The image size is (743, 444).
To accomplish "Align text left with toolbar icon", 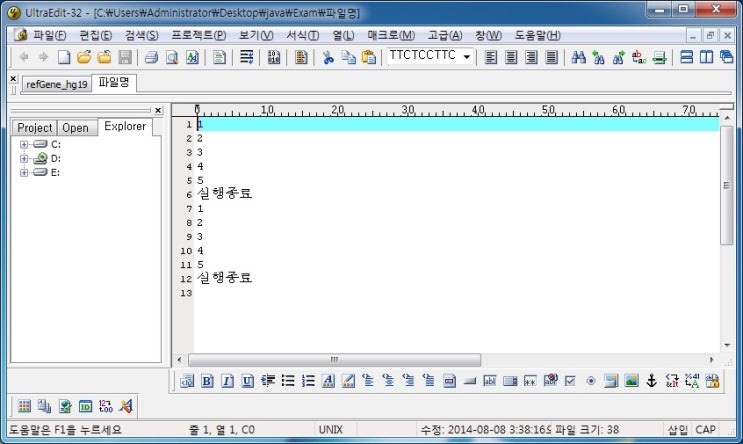I will tap(491, 57).
